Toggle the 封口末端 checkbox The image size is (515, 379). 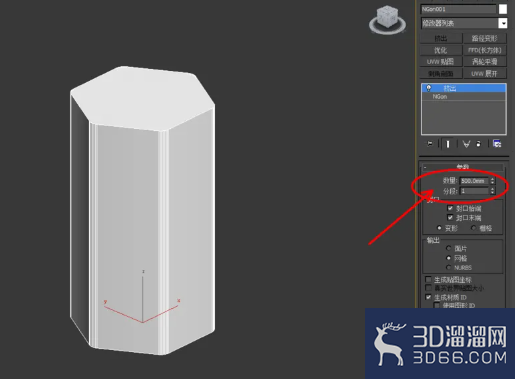[450, 218]
